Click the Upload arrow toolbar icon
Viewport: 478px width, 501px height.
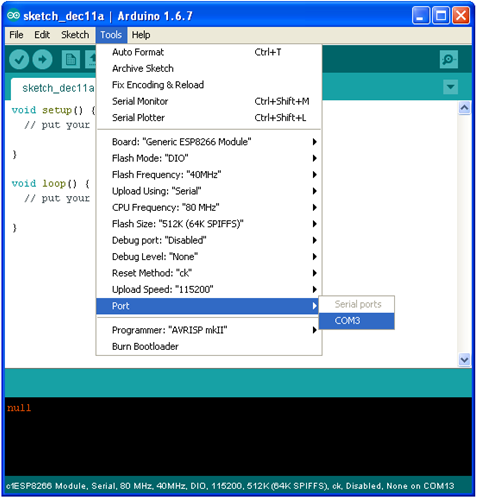tap(42, 59)
